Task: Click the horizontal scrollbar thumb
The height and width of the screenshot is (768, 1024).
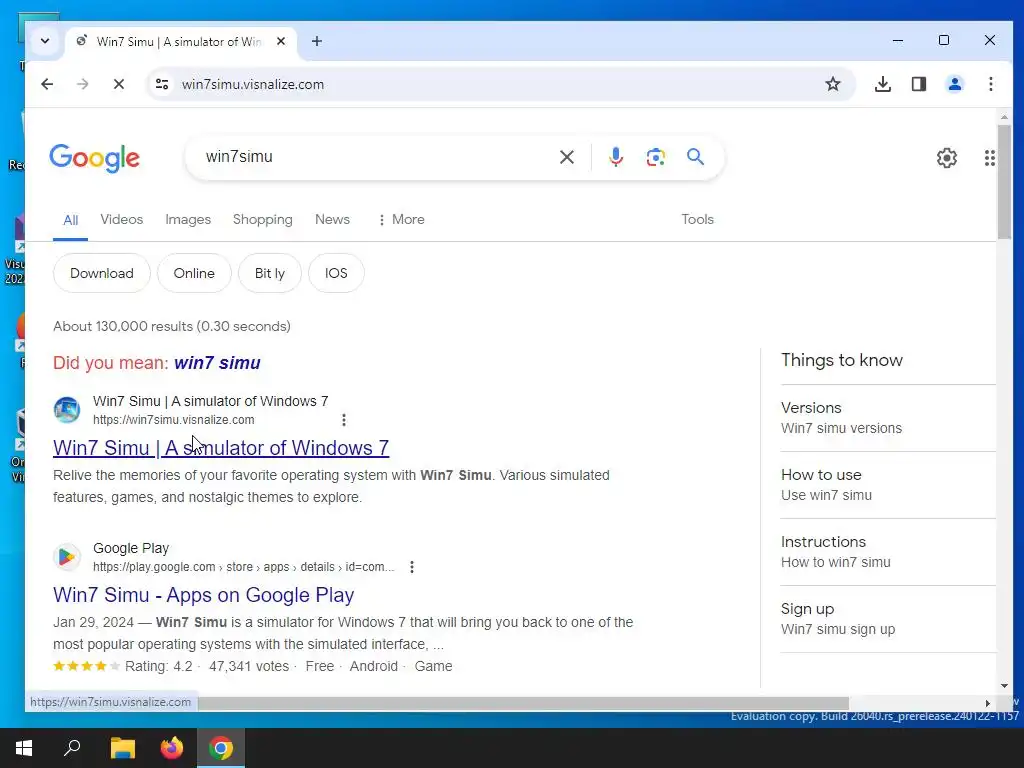Action: [522, 703]
